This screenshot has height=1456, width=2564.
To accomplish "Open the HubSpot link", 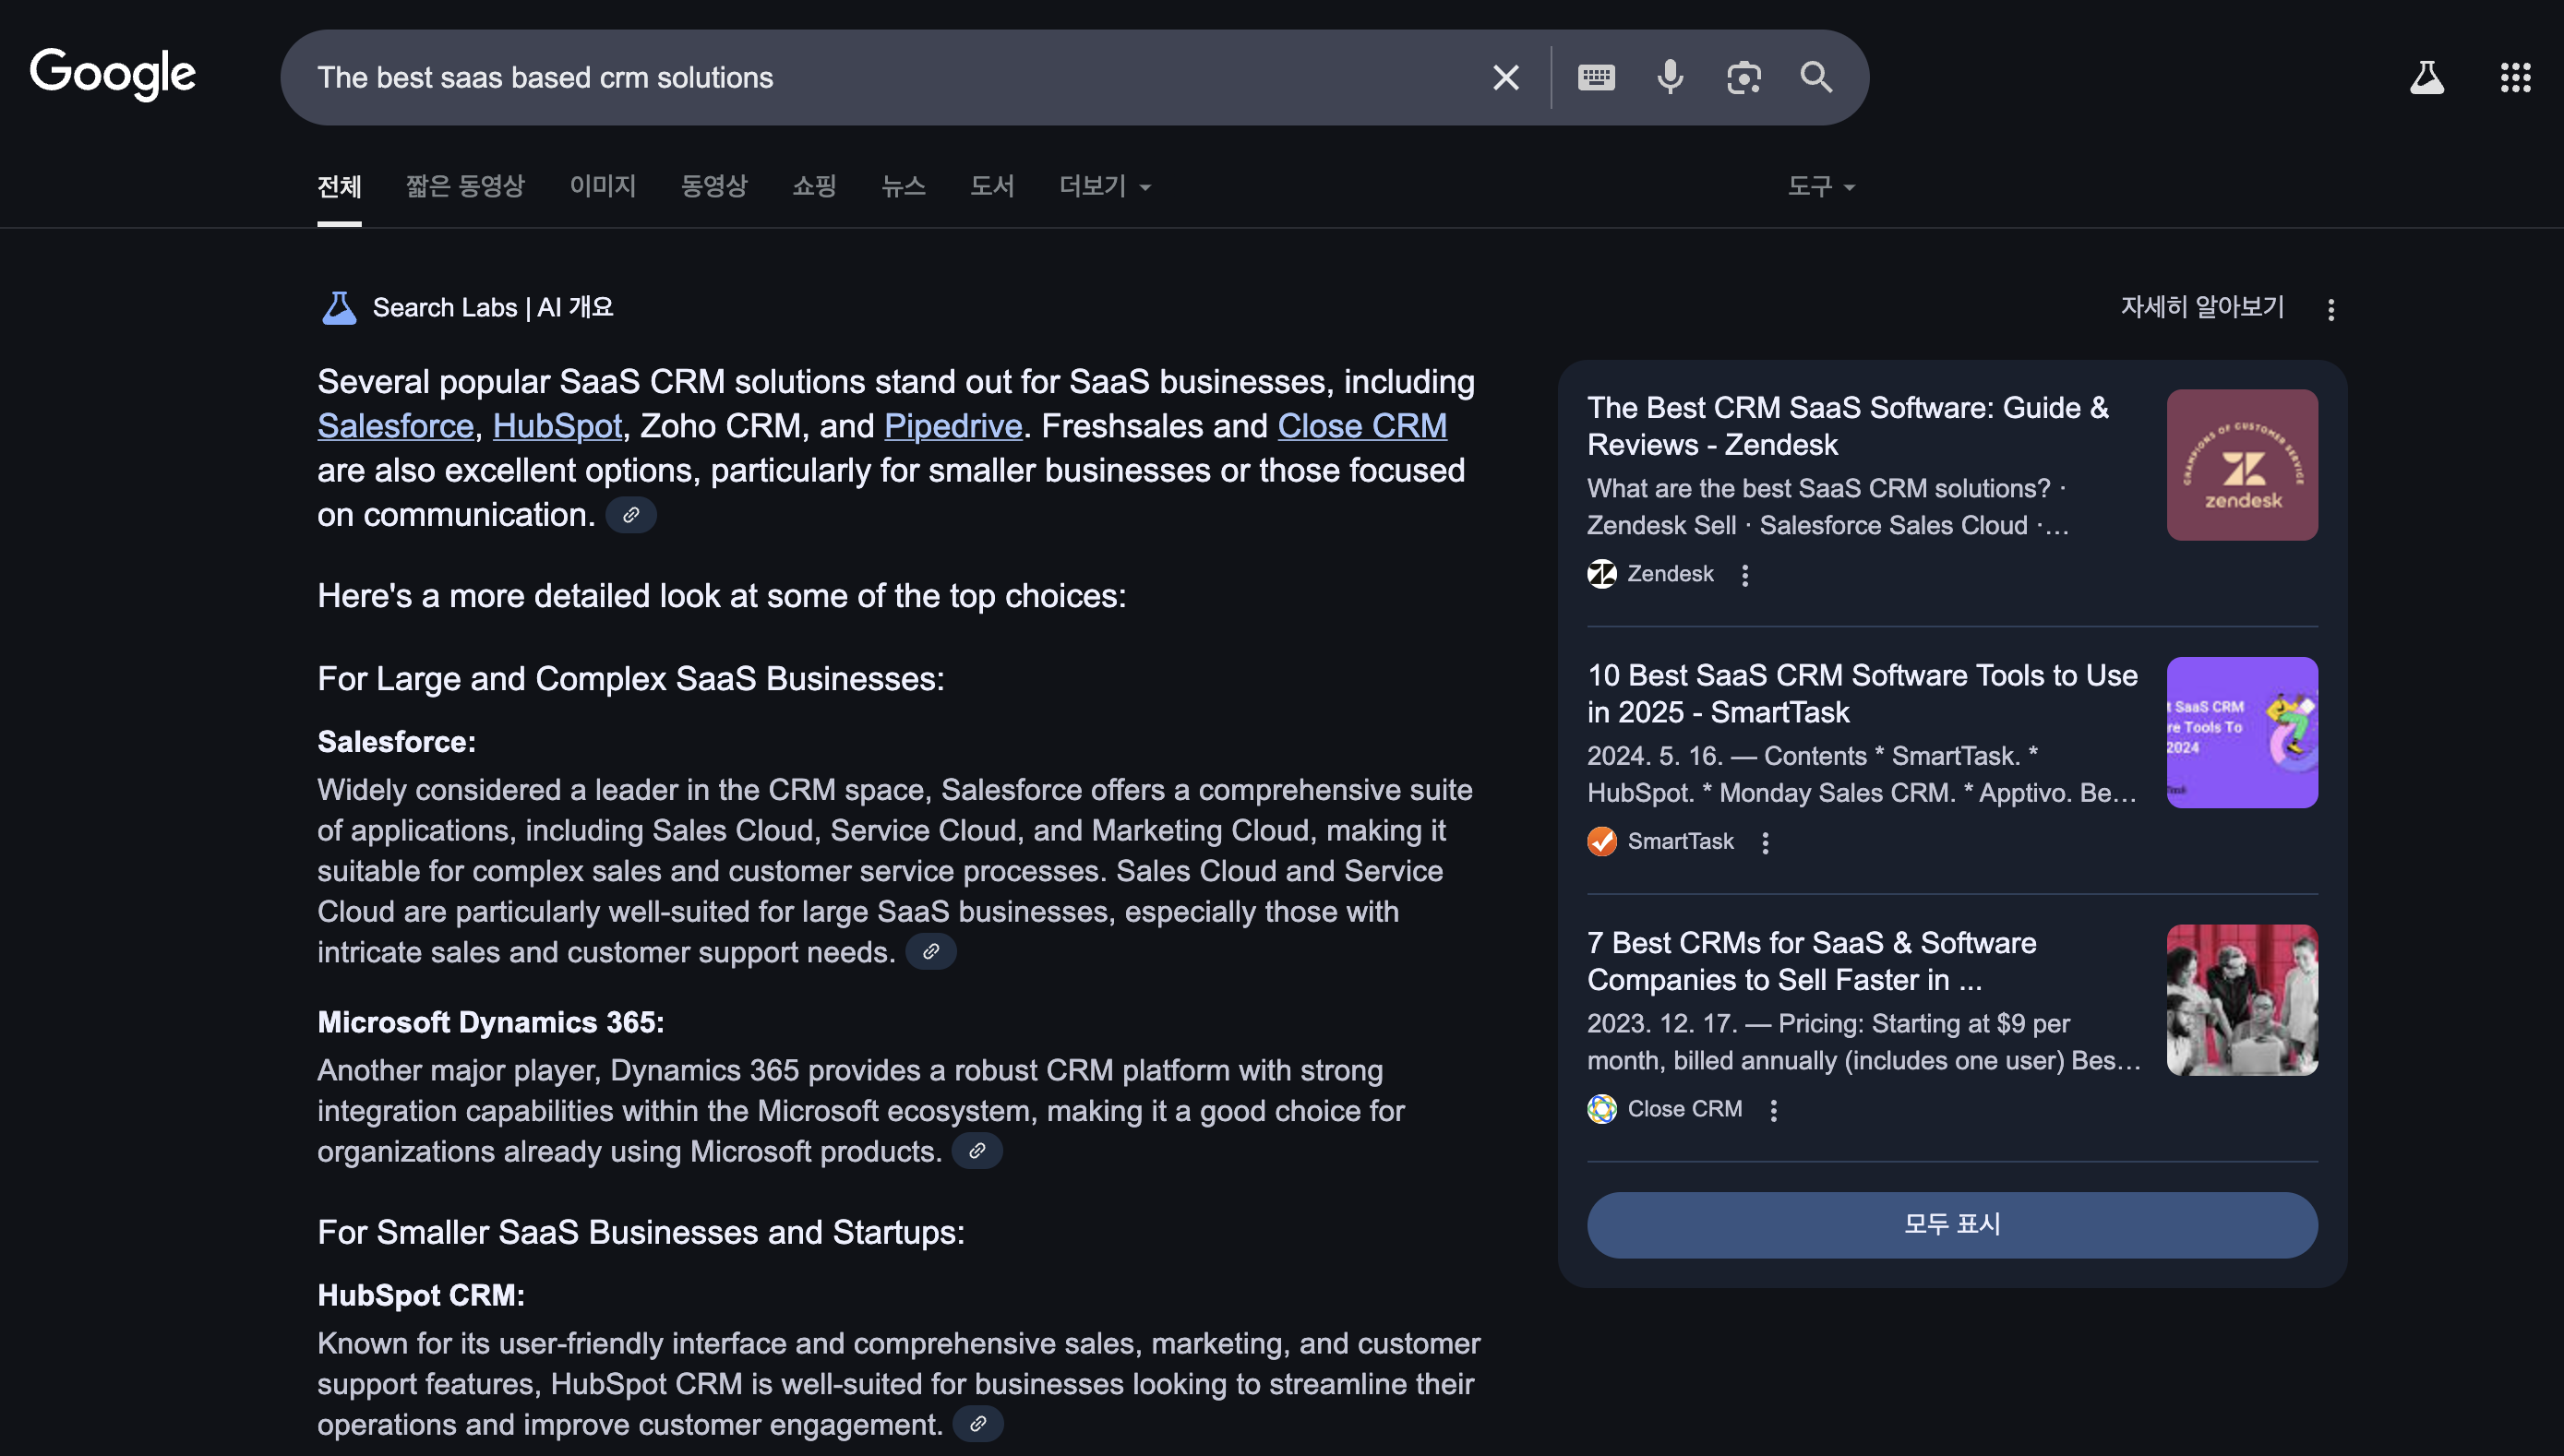I will 557,426.
